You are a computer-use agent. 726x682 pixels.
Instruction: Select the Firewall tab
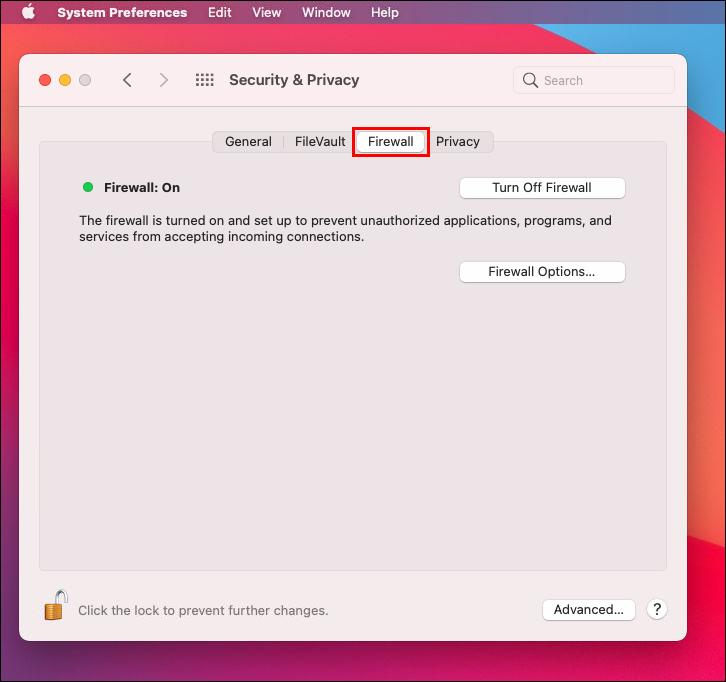pyautogui.click(x=391, y=142)
